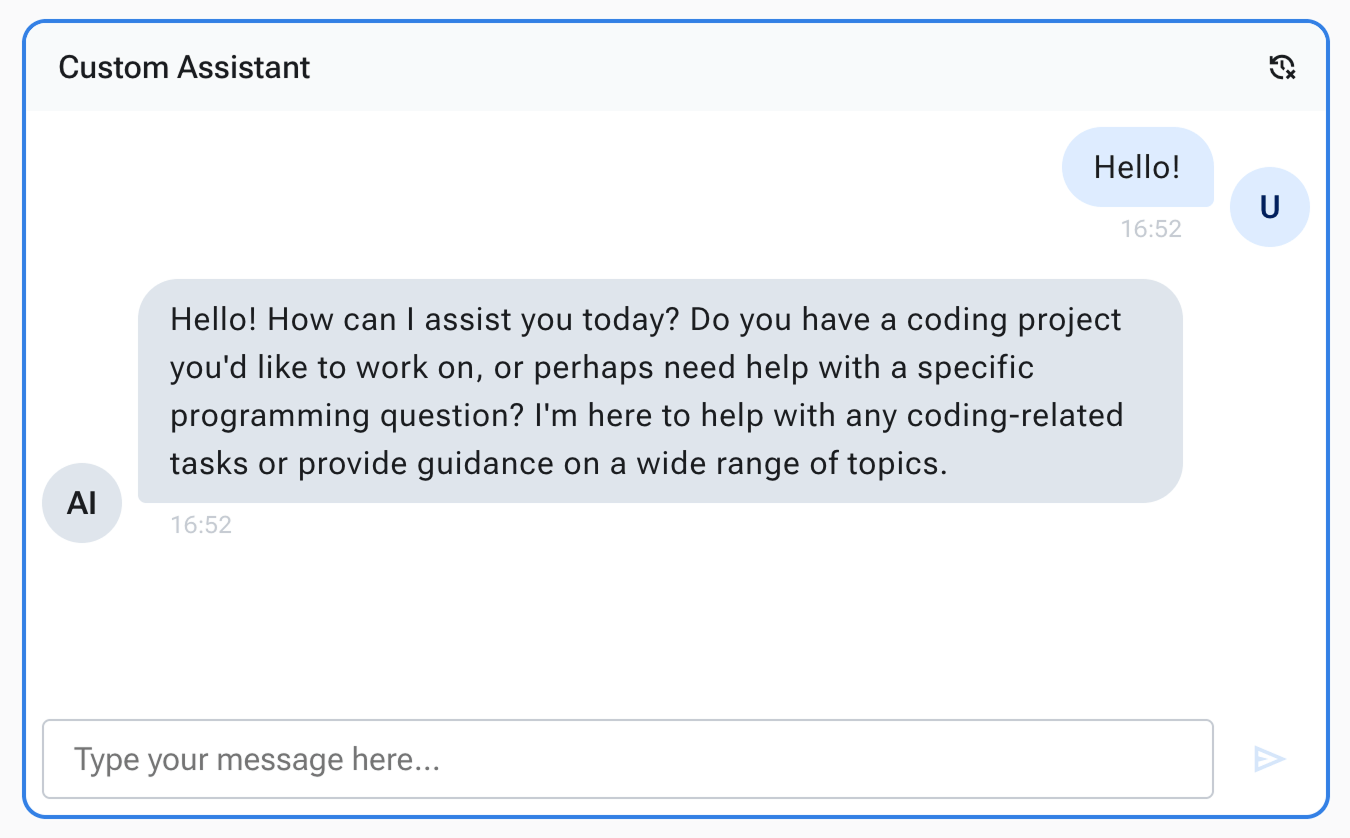Image resolution: width=1350 pixels, height=838 pixels.
Task: Click the AI avatar circle
Action: [x=82, y=503]
